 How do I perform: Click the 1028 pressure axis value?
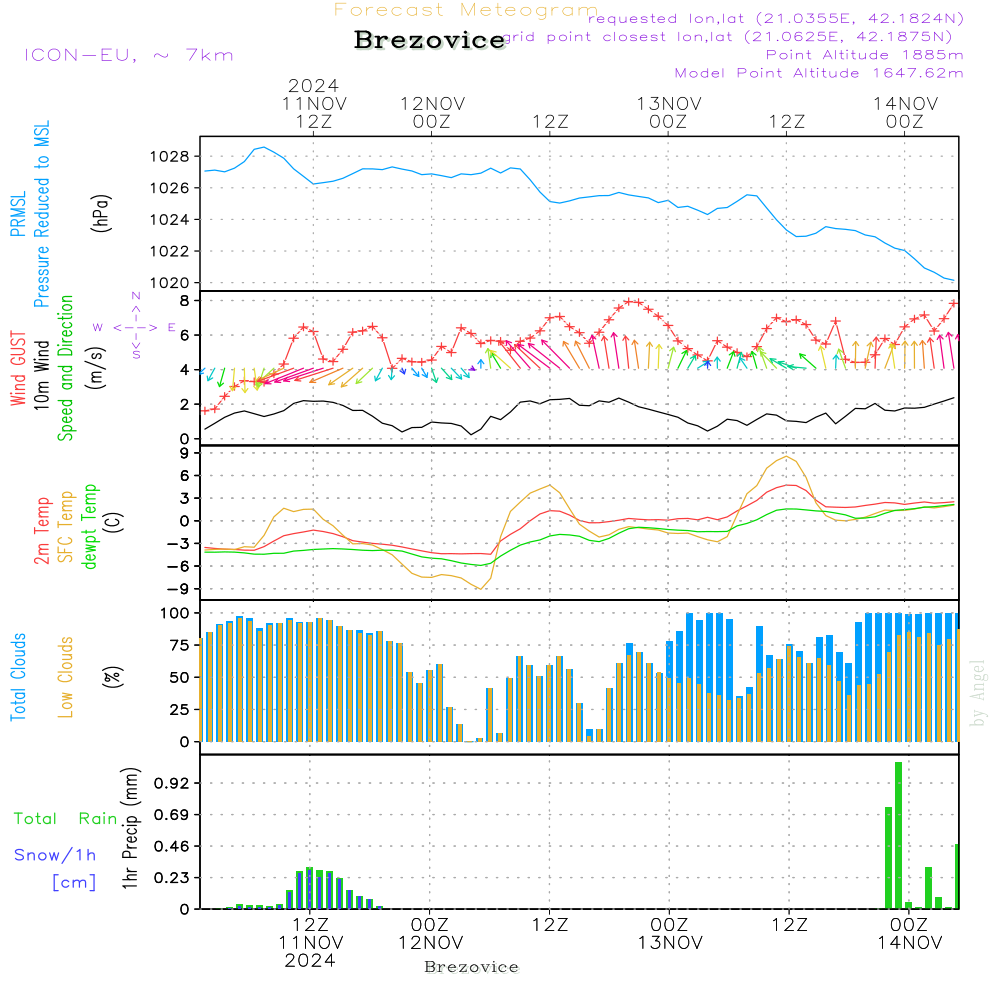[169, 156]
